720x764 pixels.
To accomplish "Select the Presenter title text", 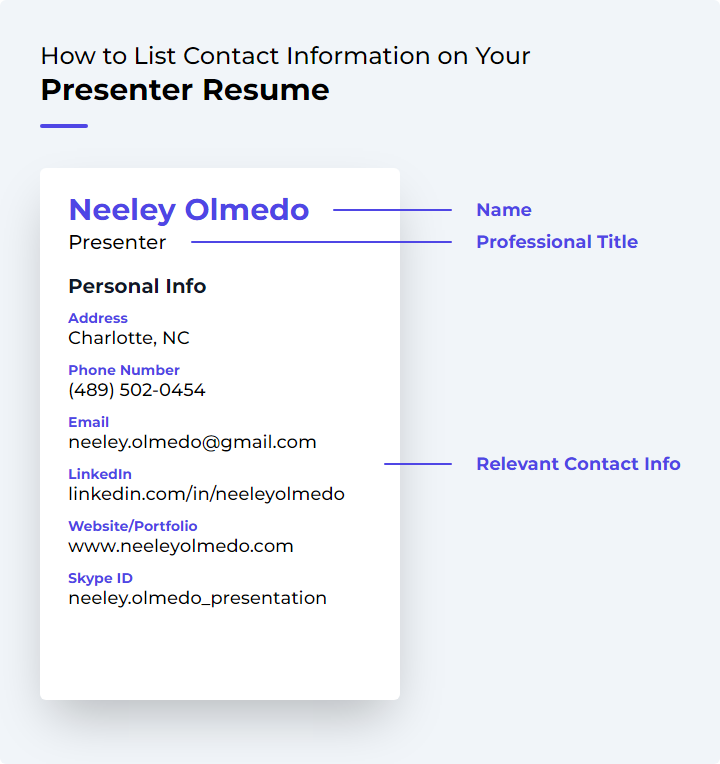I will pos(117,242).
